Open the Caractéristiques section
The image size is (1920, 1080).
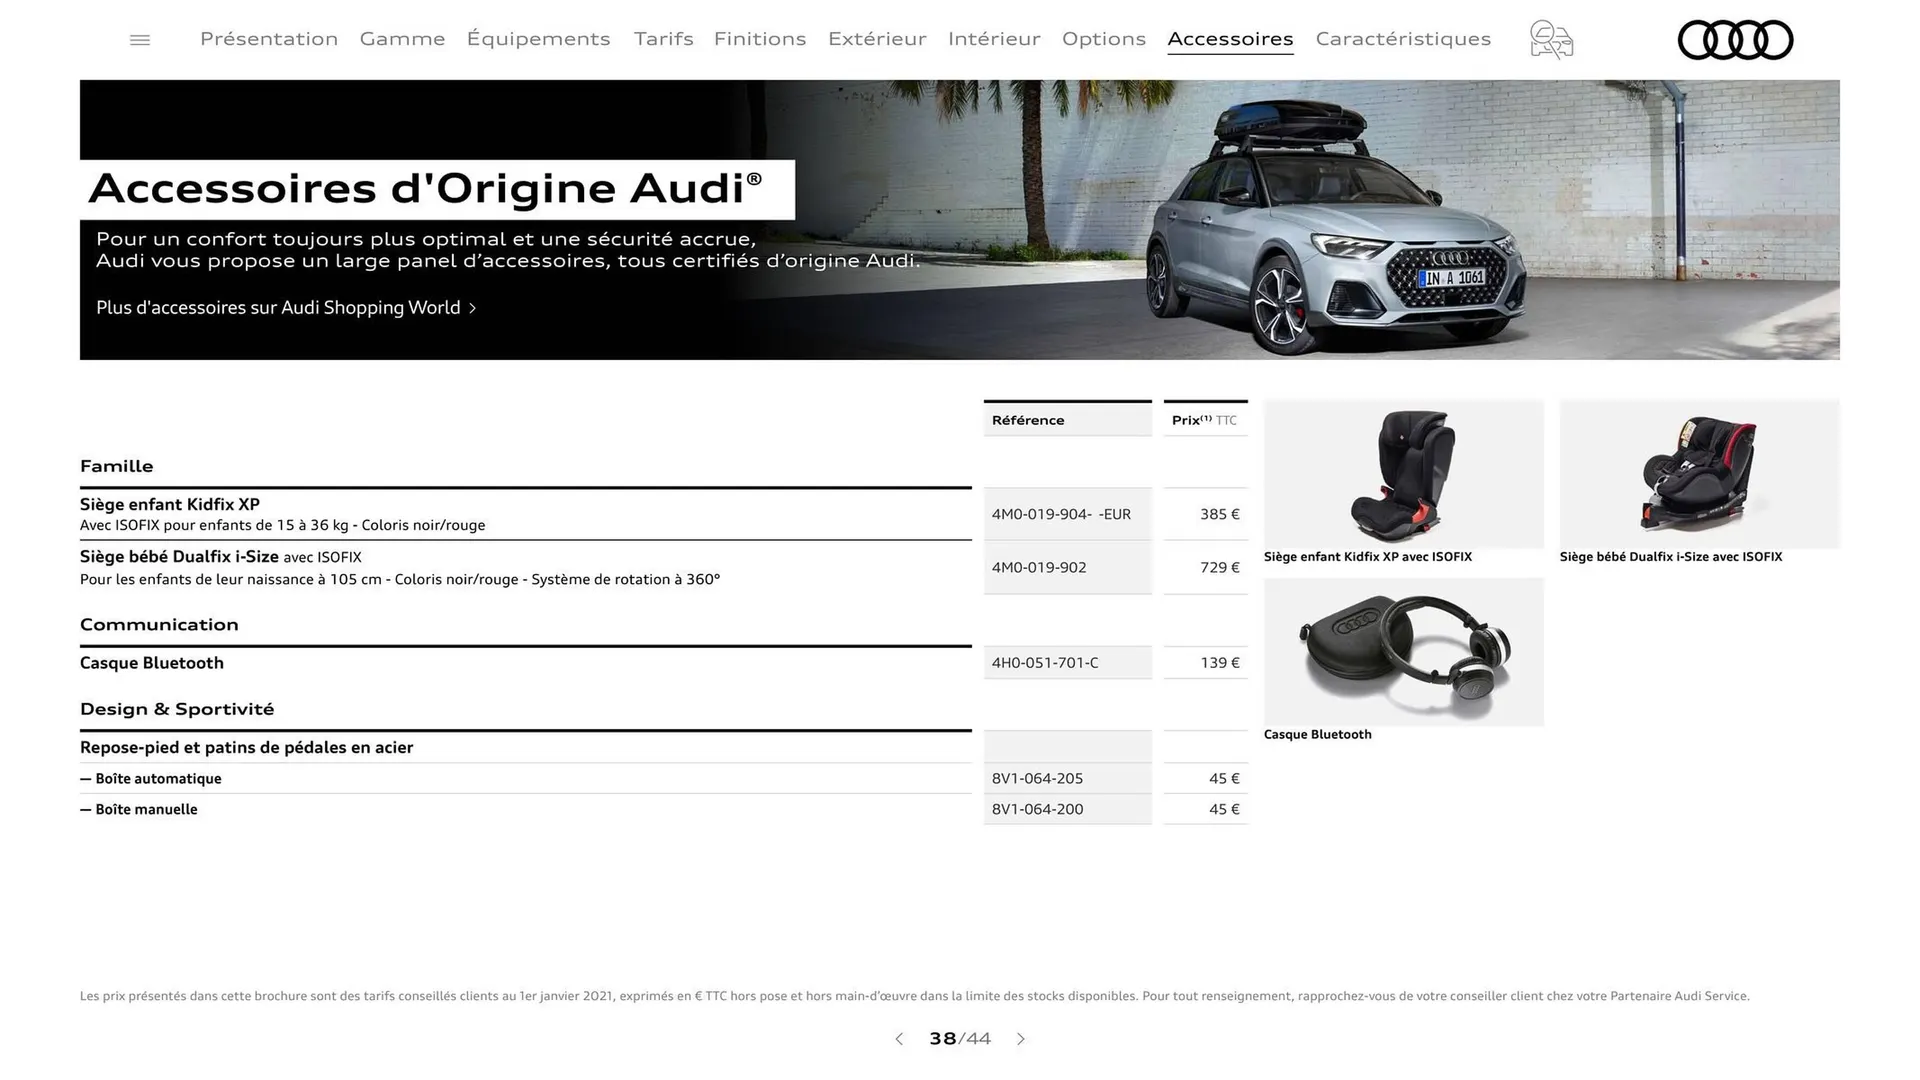coord(1403,39)
